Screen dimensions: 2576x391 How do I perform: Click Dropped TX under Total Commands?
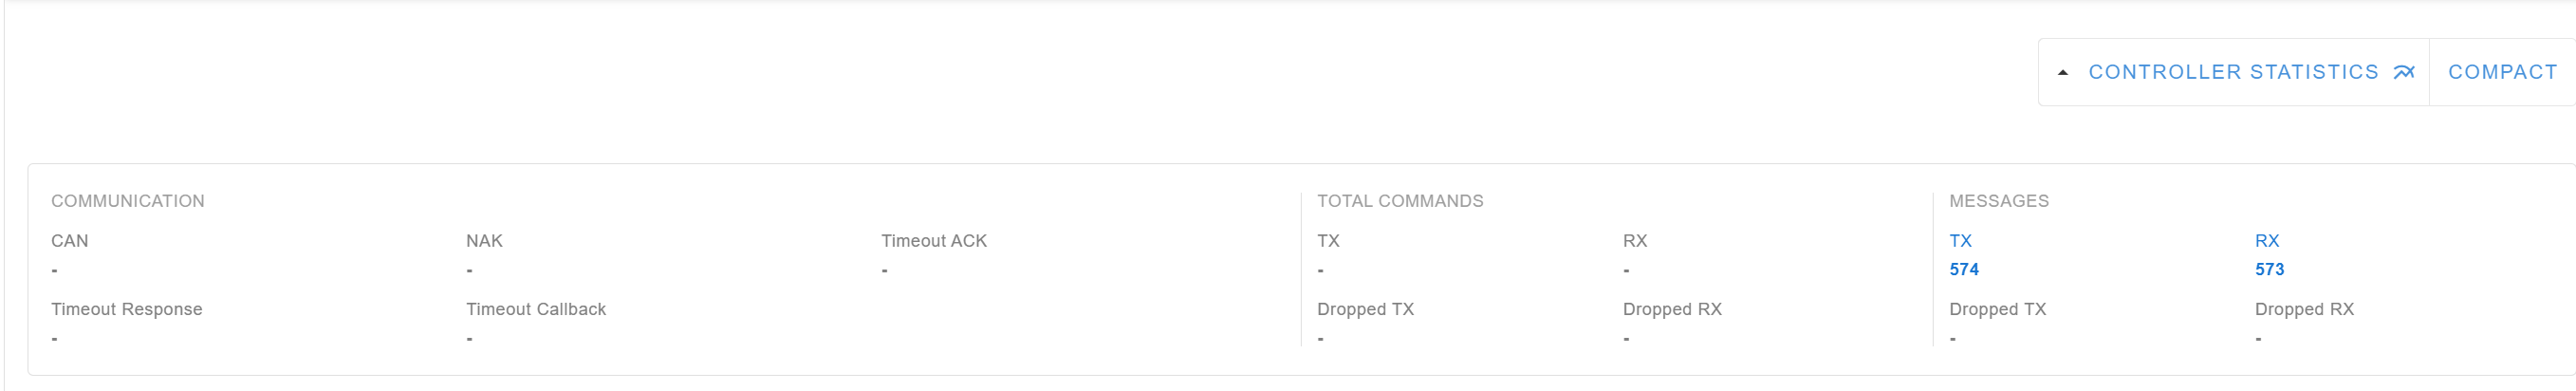coord(1365,309)
